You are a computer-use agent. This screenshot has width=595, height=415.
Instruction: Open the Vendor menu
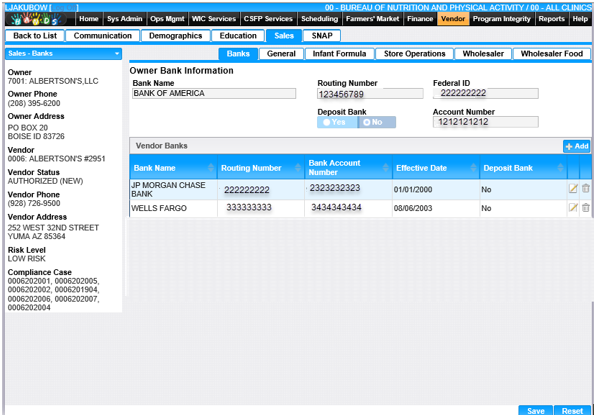[453, 19]
